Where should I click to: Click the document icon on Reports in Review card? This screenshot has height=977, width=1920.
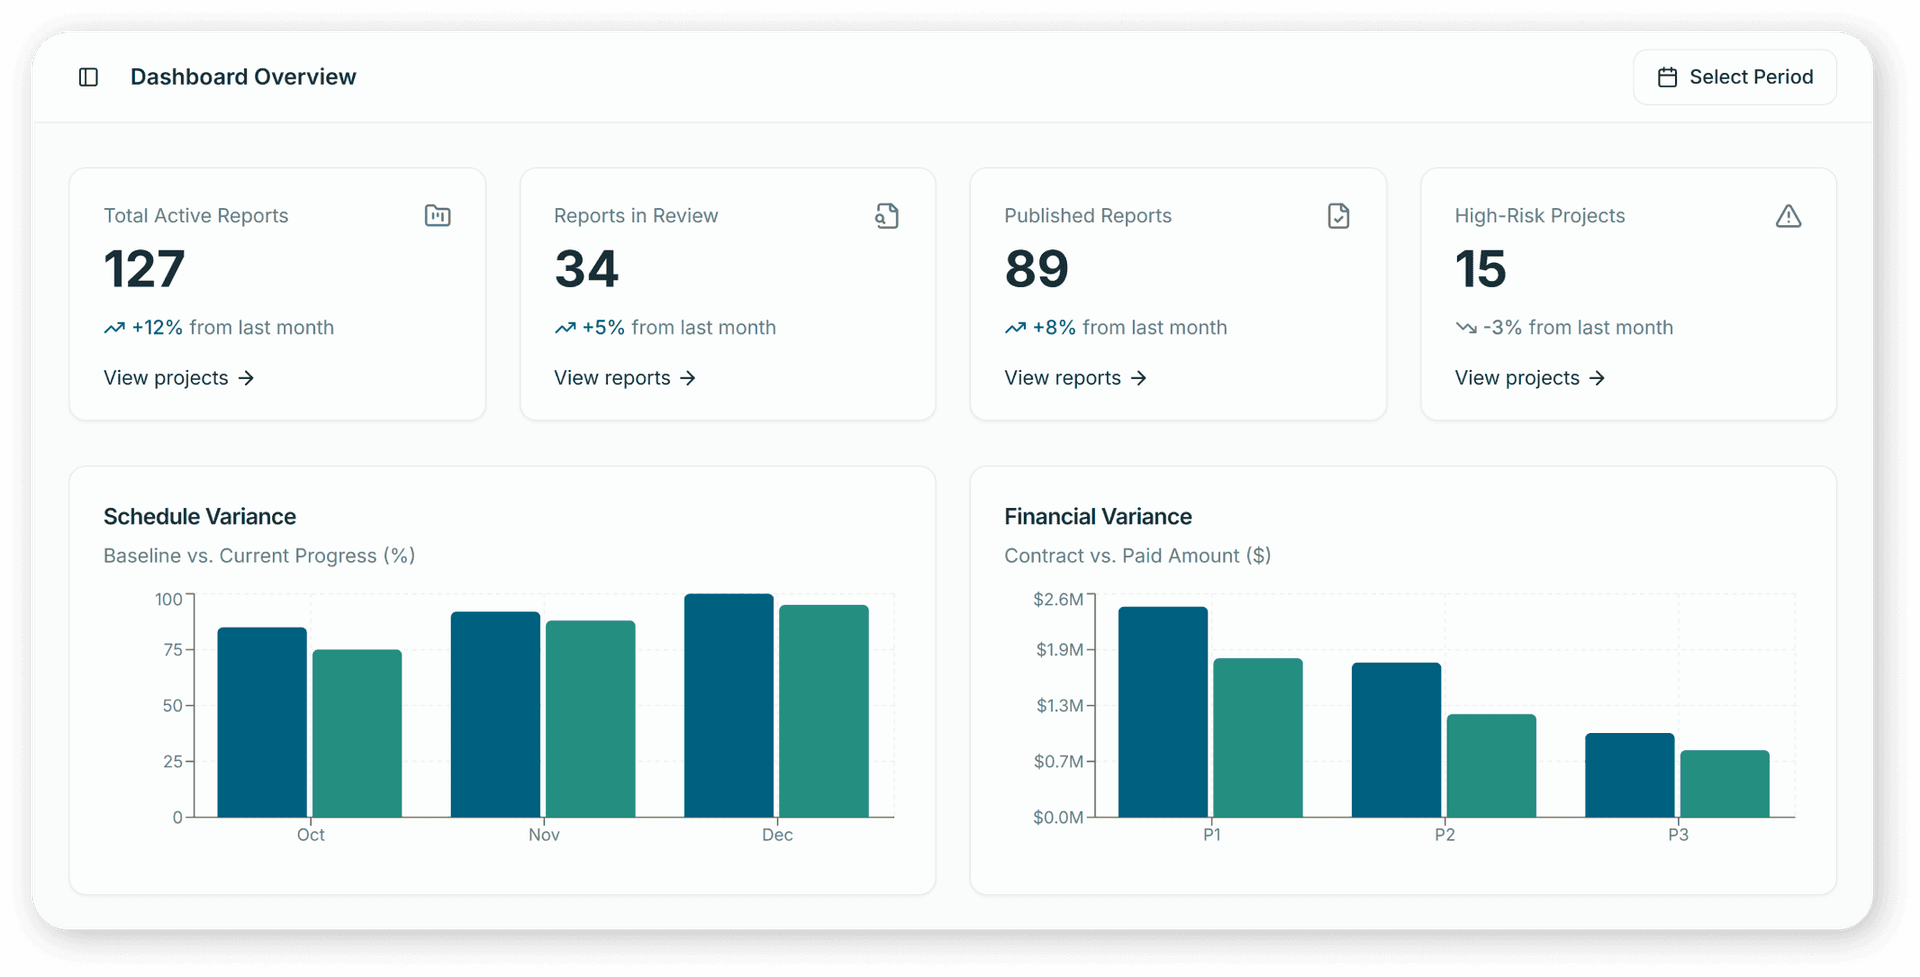[888, 215]
